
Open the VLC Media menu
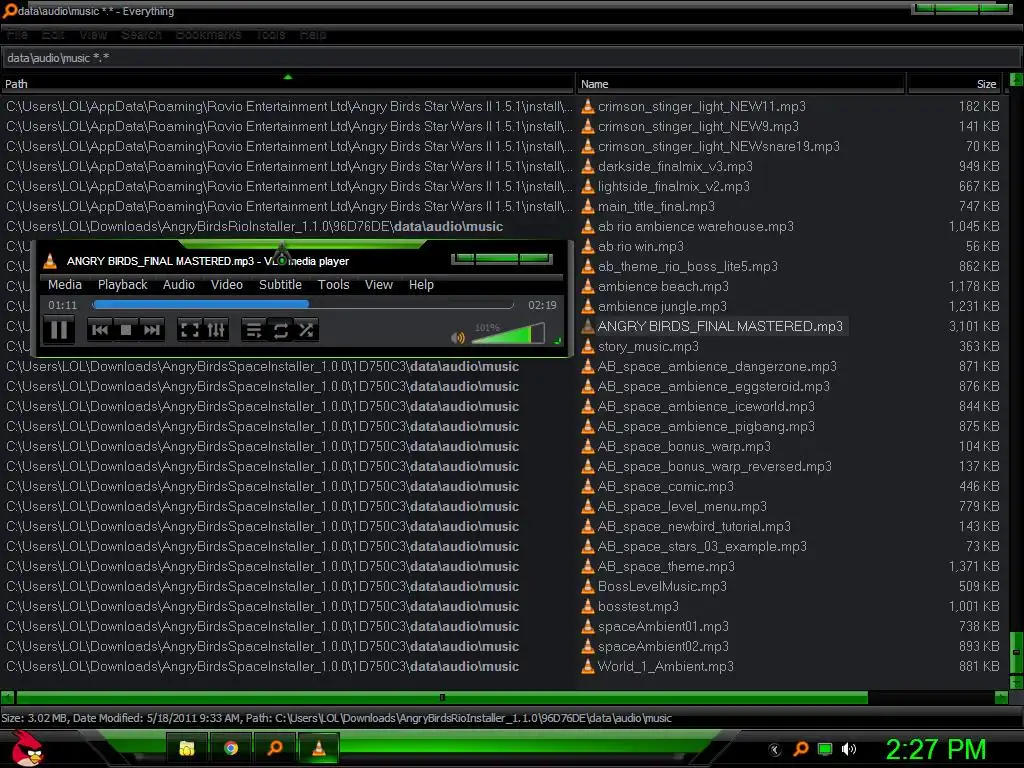pos(65,285)
